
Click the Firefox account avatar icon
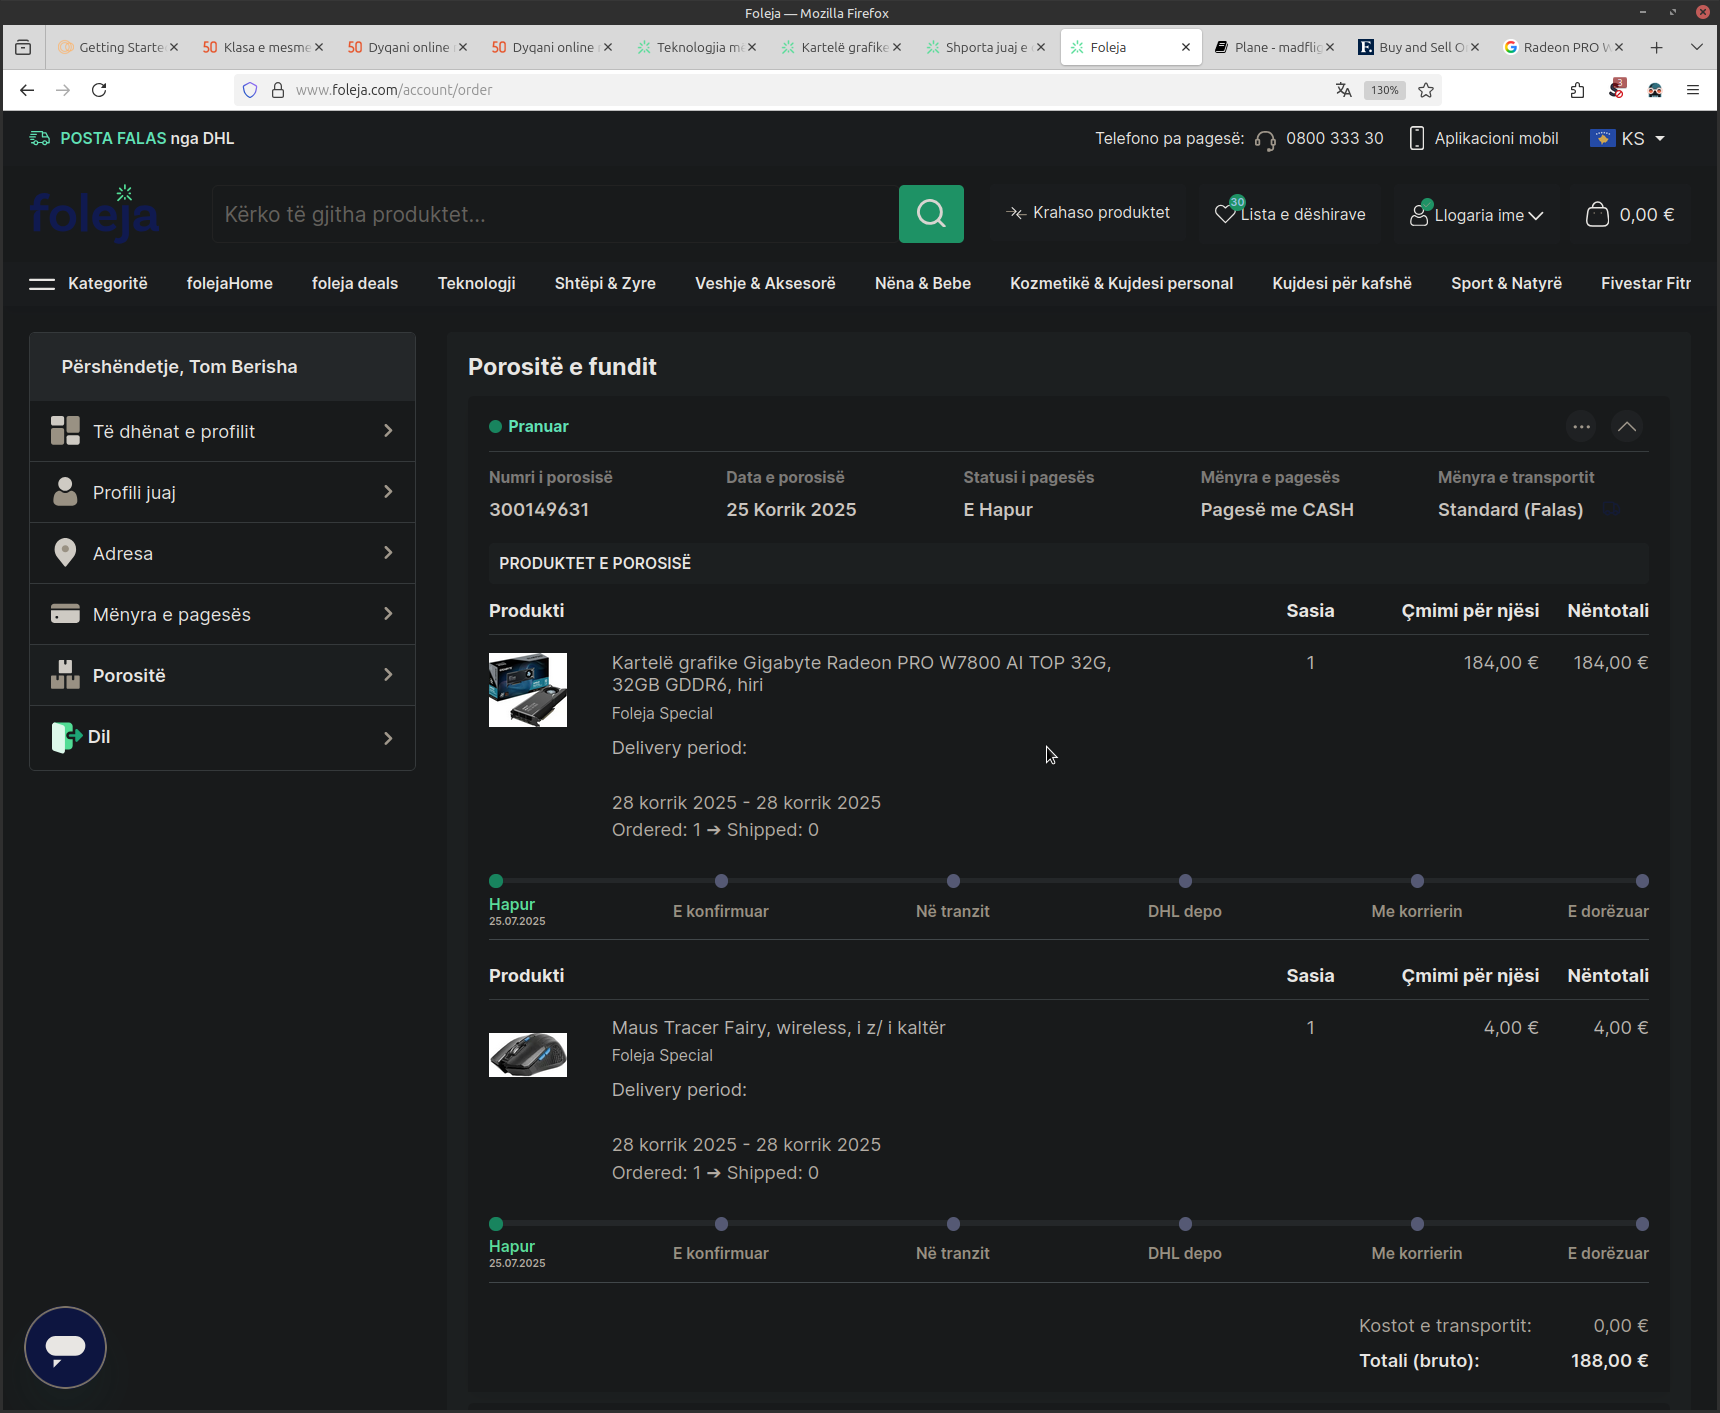pyautogui.click(x=1655, y=90)
